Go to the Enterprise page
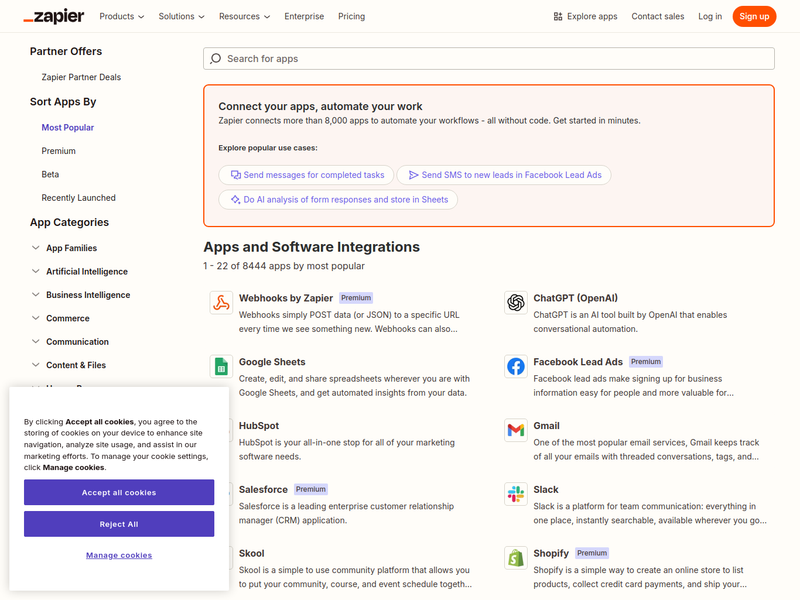800x600 pixels. tap(304, 16)
